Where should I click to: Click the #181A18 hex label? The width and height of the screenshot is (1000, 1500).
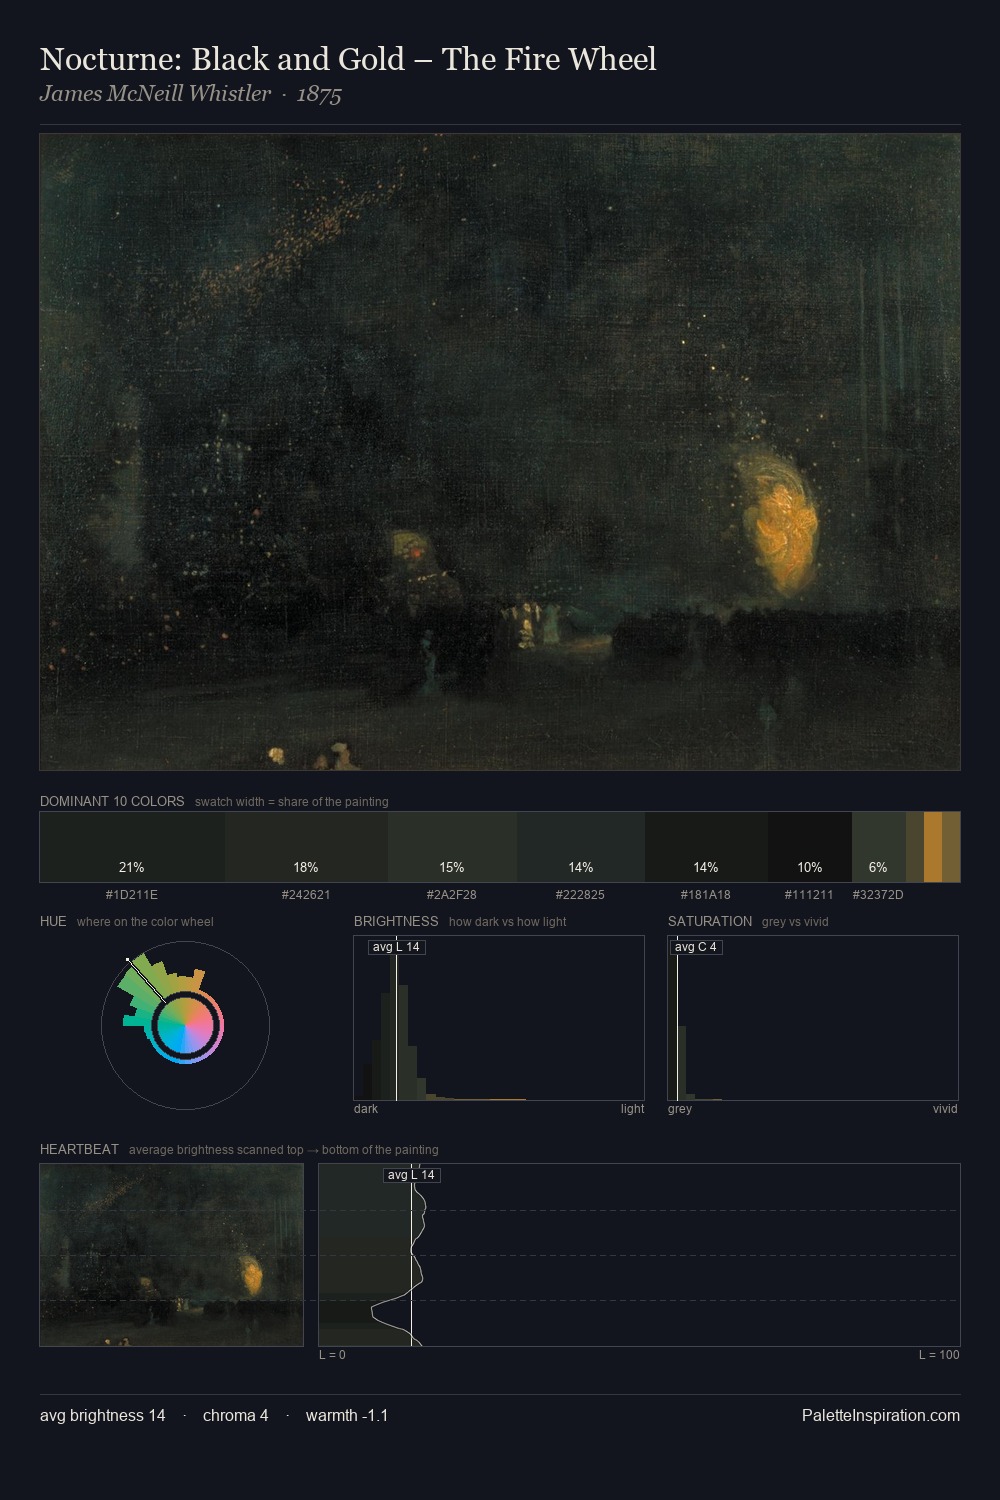point(706,895)
